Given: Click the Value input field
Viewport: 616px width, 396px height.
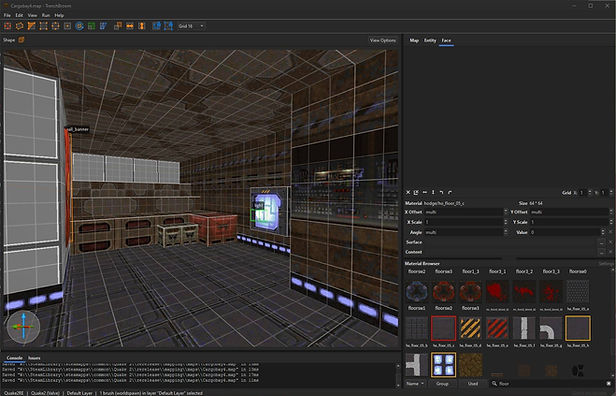Looking at the screenshot, I should pos(565,232).
